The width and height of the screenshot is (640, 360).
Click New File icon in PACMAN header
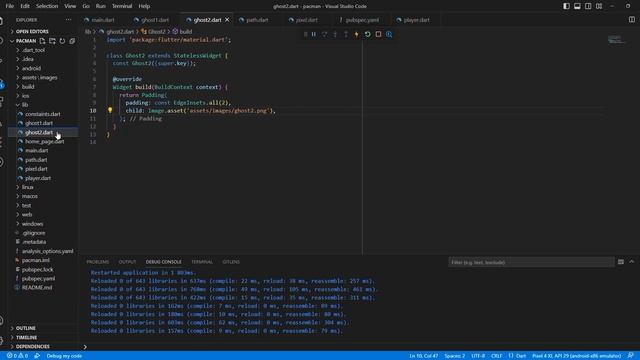[42, 41]
